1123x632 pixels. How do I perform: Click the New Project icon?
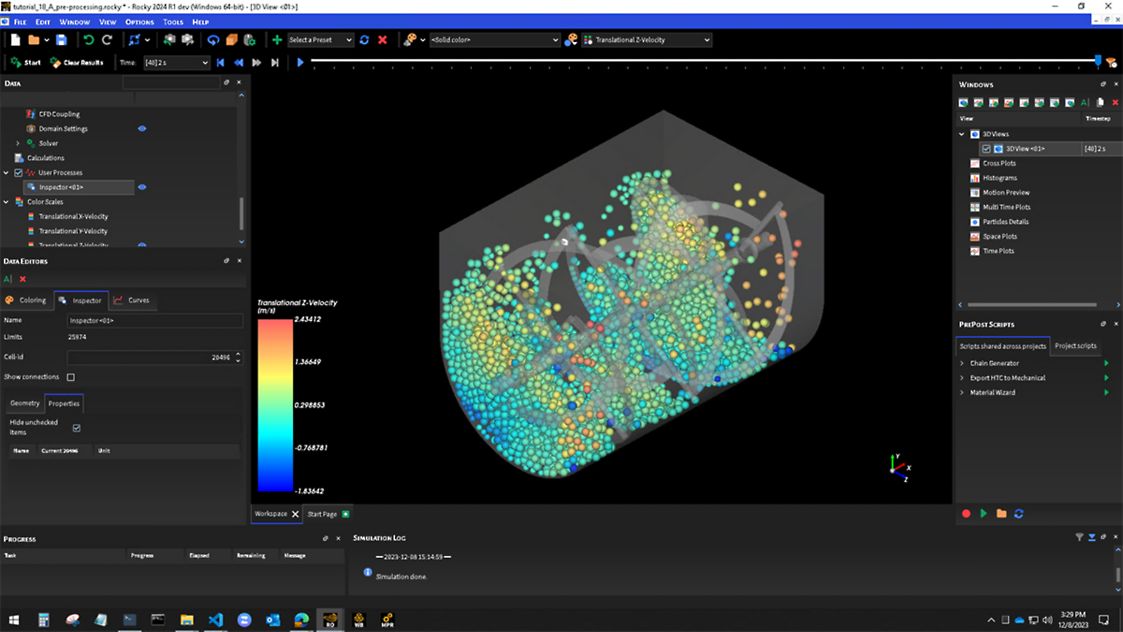(15, 40)
